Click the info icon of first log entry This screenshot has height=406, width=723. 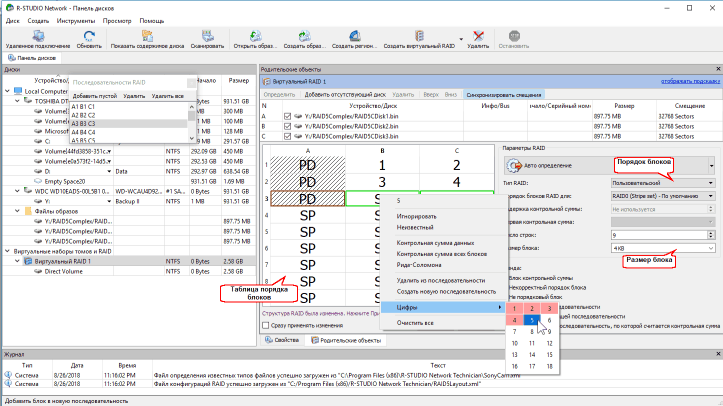tap(8, 375)
